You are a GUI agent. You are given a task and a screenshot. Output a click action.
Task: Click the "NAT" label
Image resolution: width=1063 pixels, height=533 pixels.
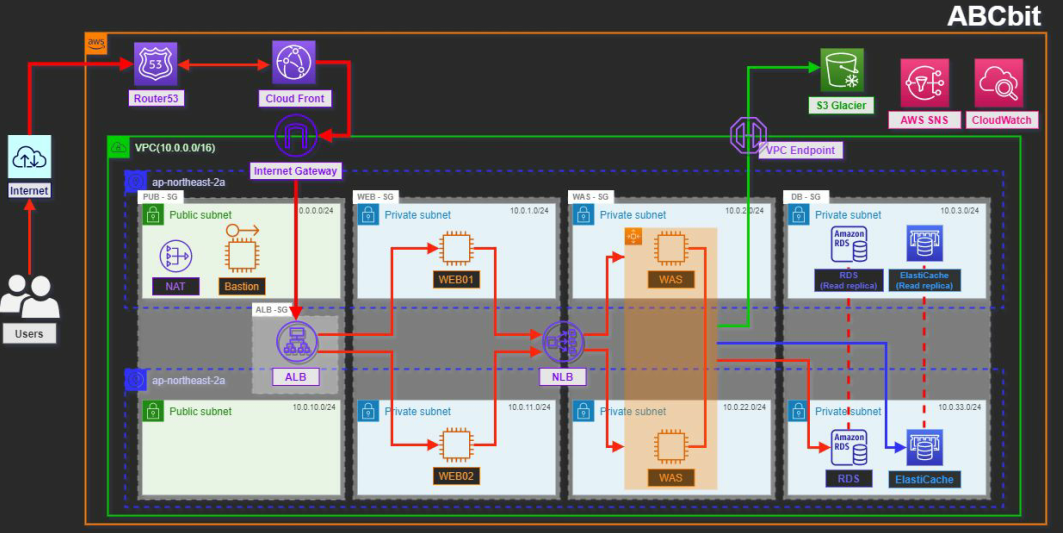(x=176, y=286)
